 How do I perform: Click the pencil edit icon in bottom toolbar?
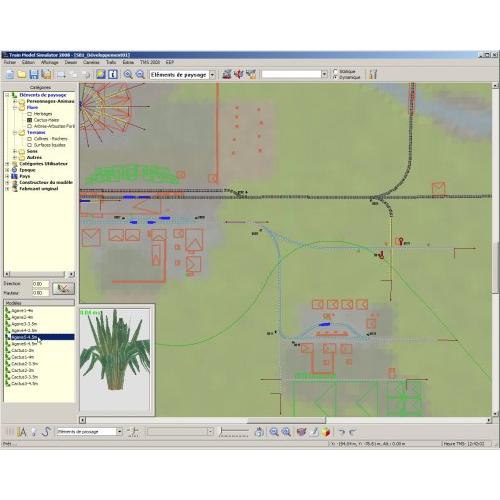314,432
